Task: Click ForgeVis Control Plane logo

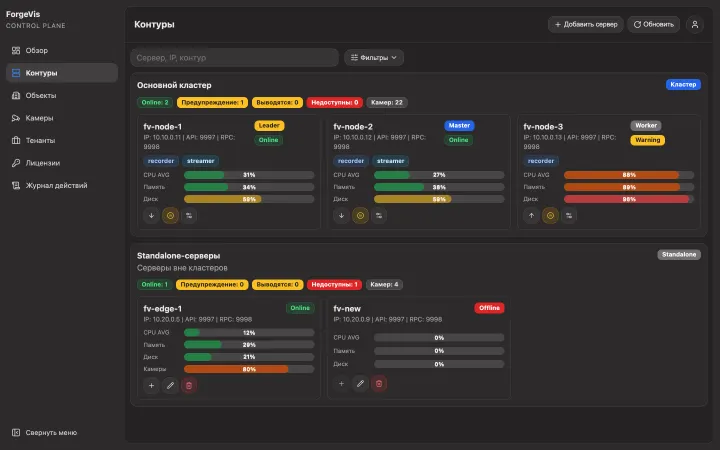Action: [35, 19]
